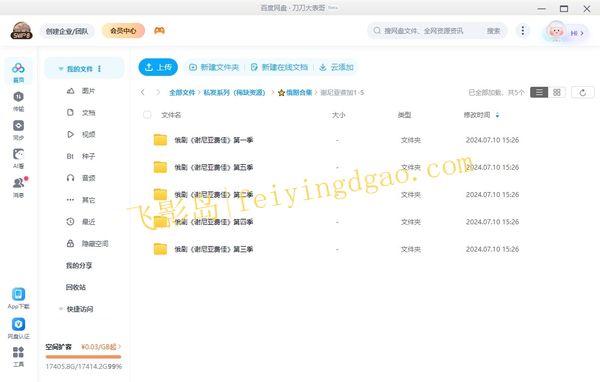600x382 pixels.
Task: Click the 云添加 cloud add button
Action: [336, 67]
